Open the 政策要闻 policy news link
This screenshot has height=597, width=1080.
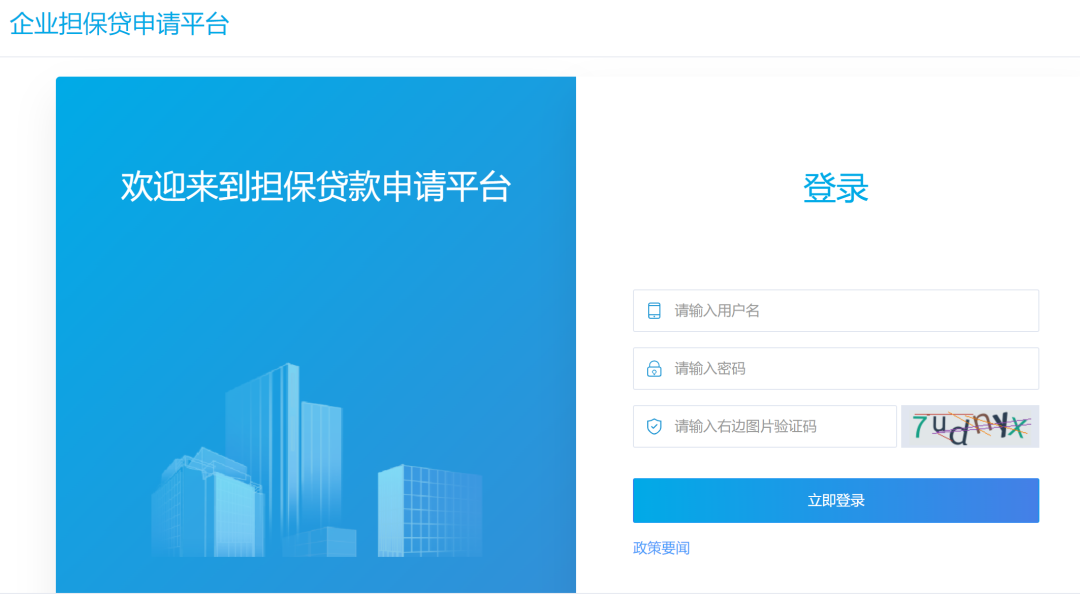pyautogui.click(x=661, y=548)
